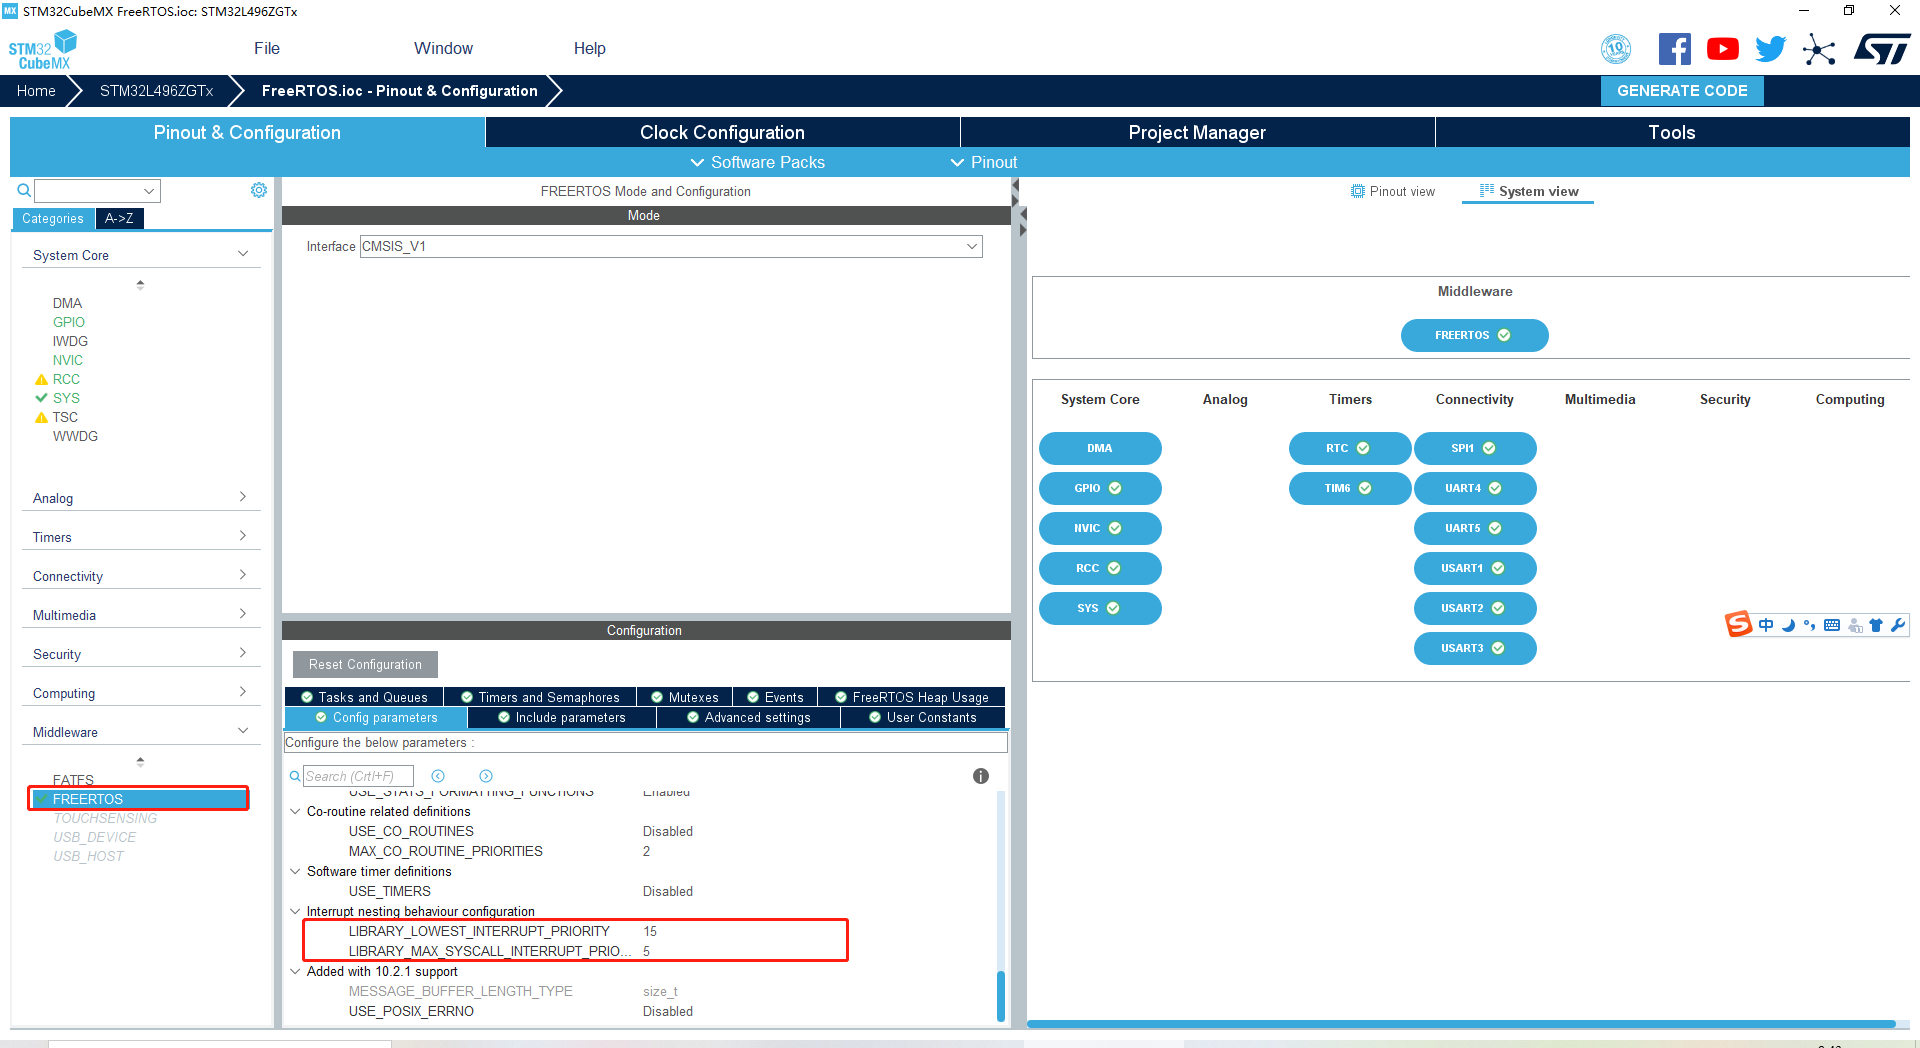
Task: Open the Tools tab
Action: (x=1672, y=132)
